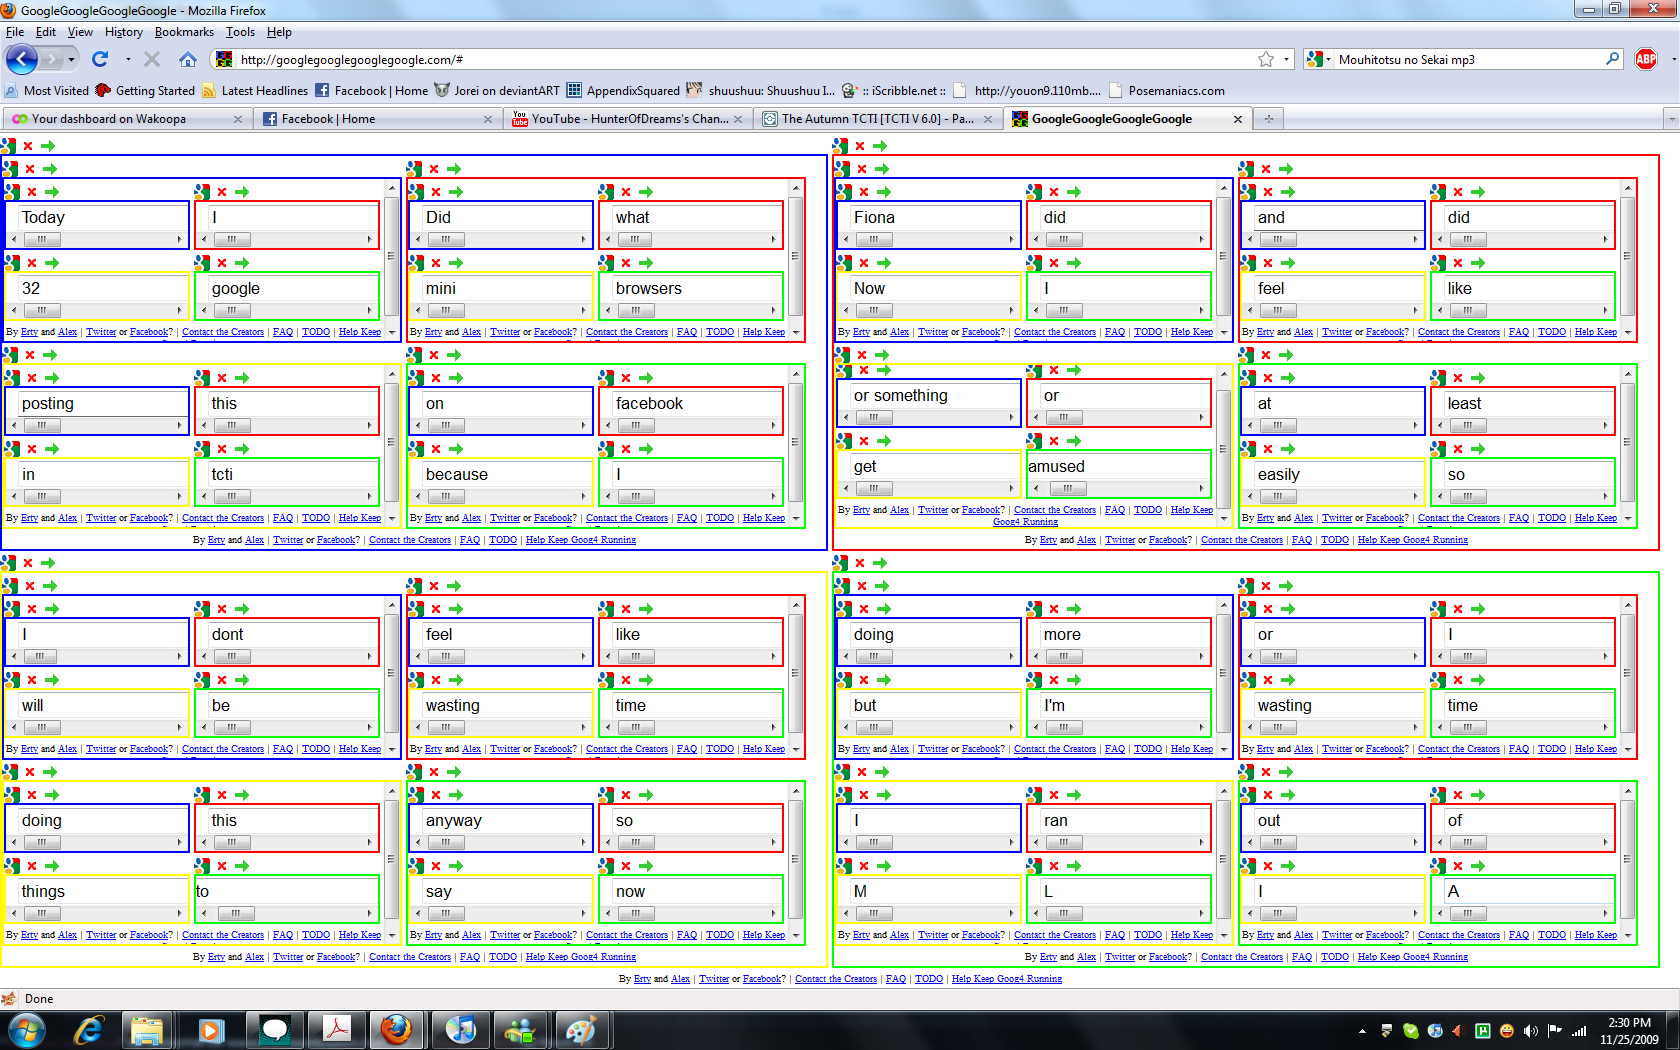
Task: Open the Getting Started bookmark
Action: [145, 90]
